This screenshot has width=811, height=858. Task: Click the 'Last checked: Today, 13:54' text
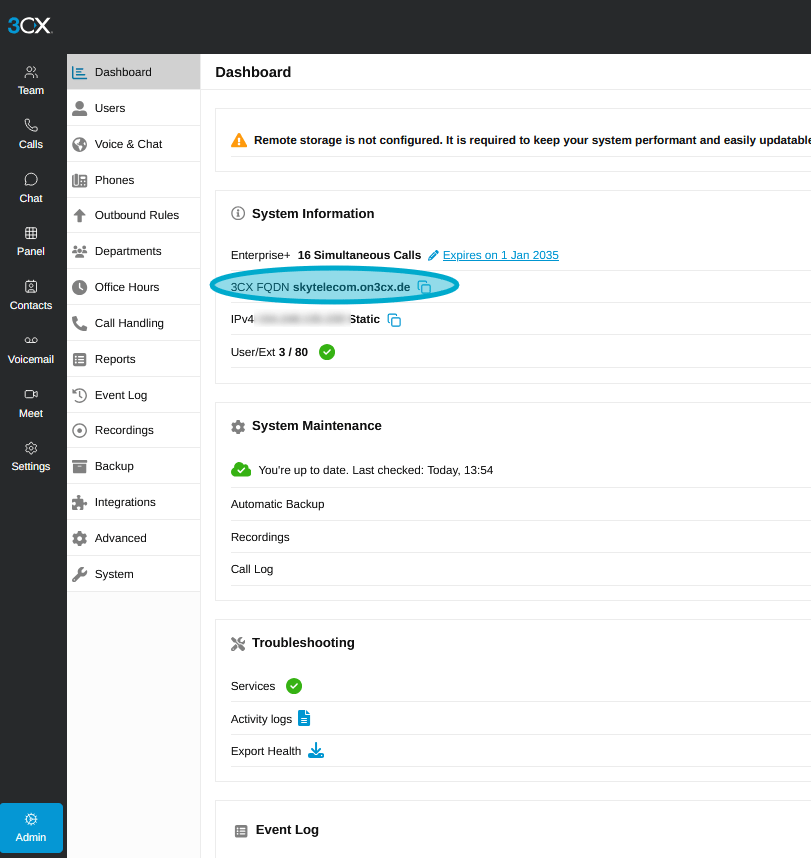point(422,470)
